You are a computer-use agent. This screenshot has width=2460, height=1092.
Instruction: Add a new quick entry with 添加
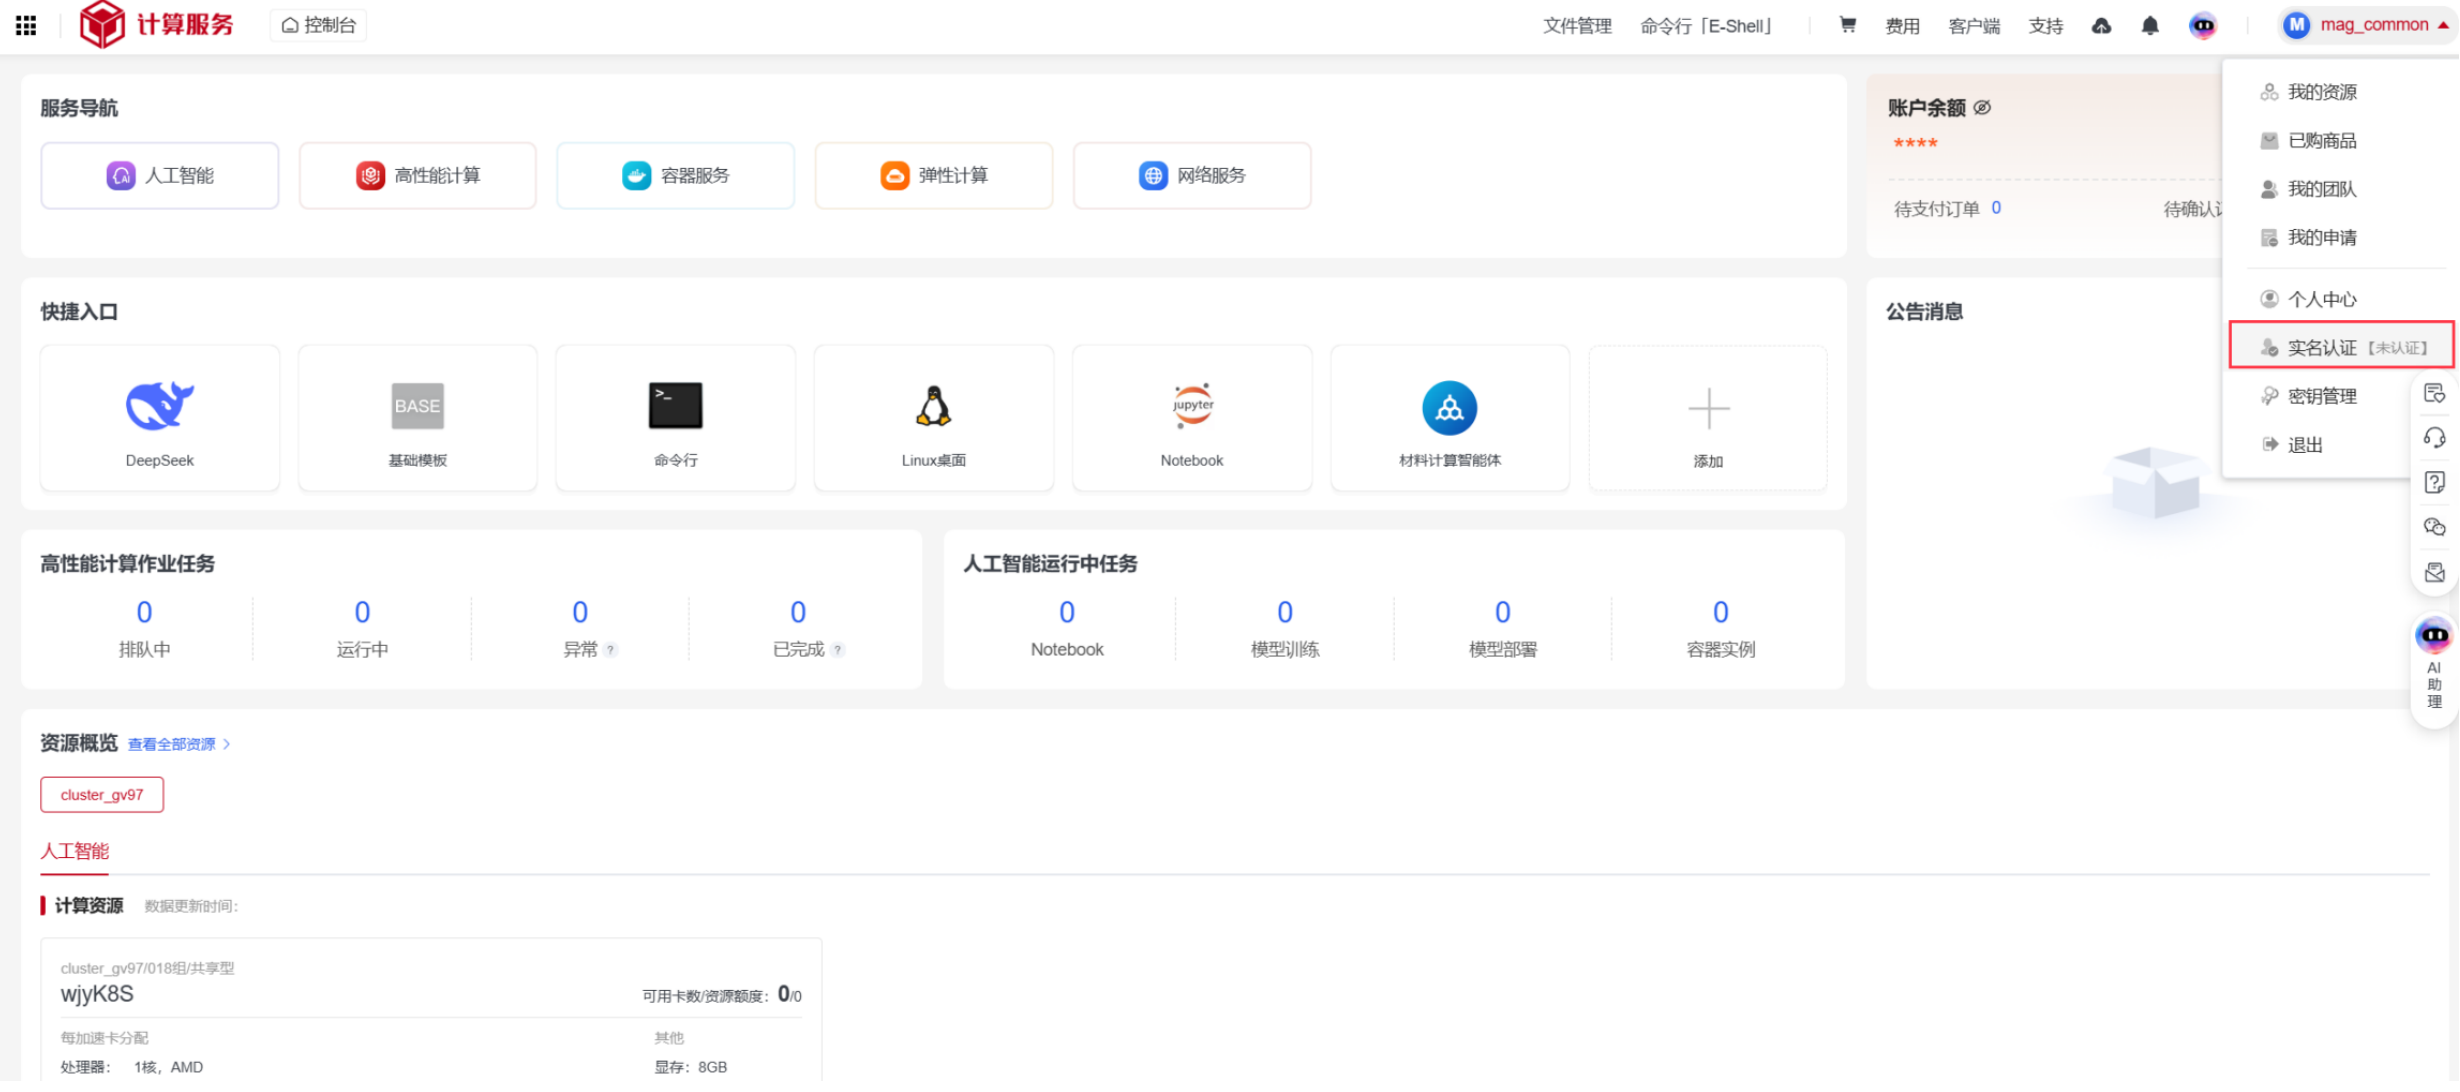coord(1707,418)
